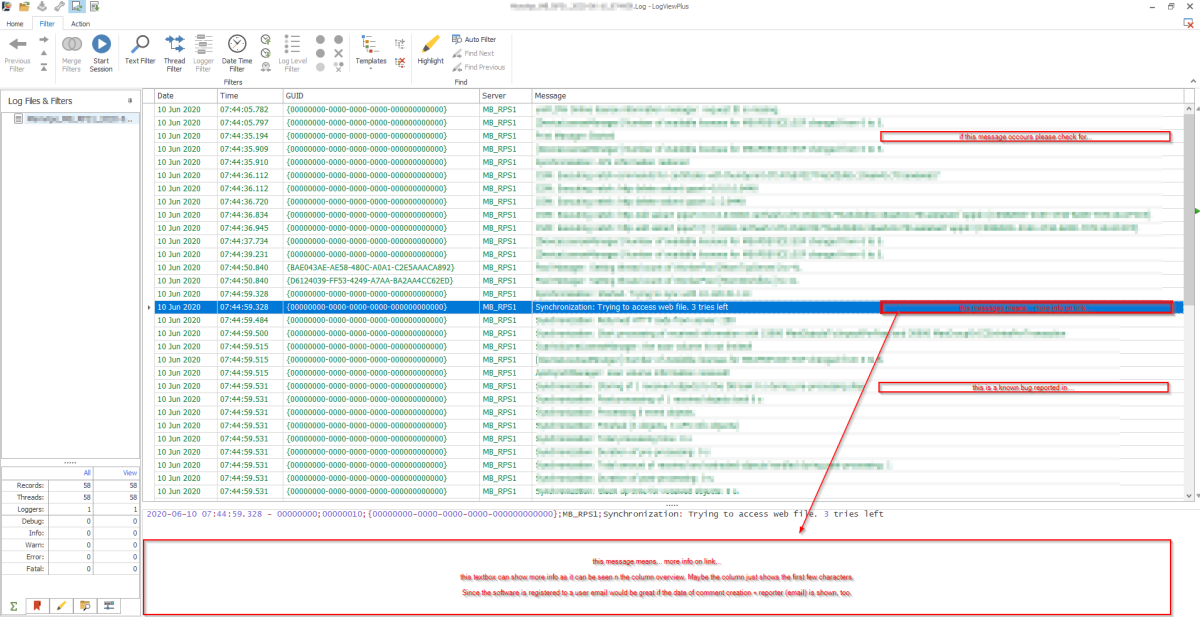Select the row with time 07:44:35.194

668,135
